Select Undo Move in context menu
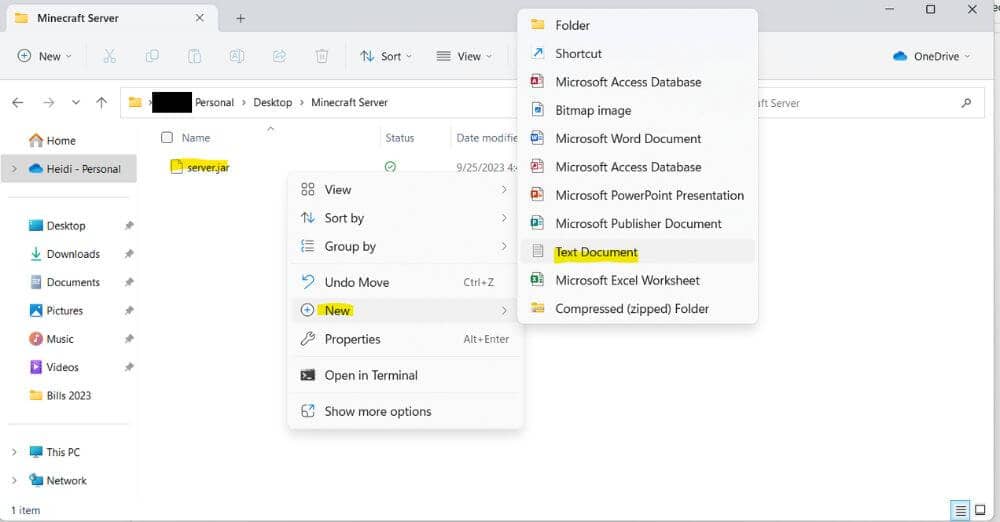This screenshot has width=1000, height=522. coord(405,282)
